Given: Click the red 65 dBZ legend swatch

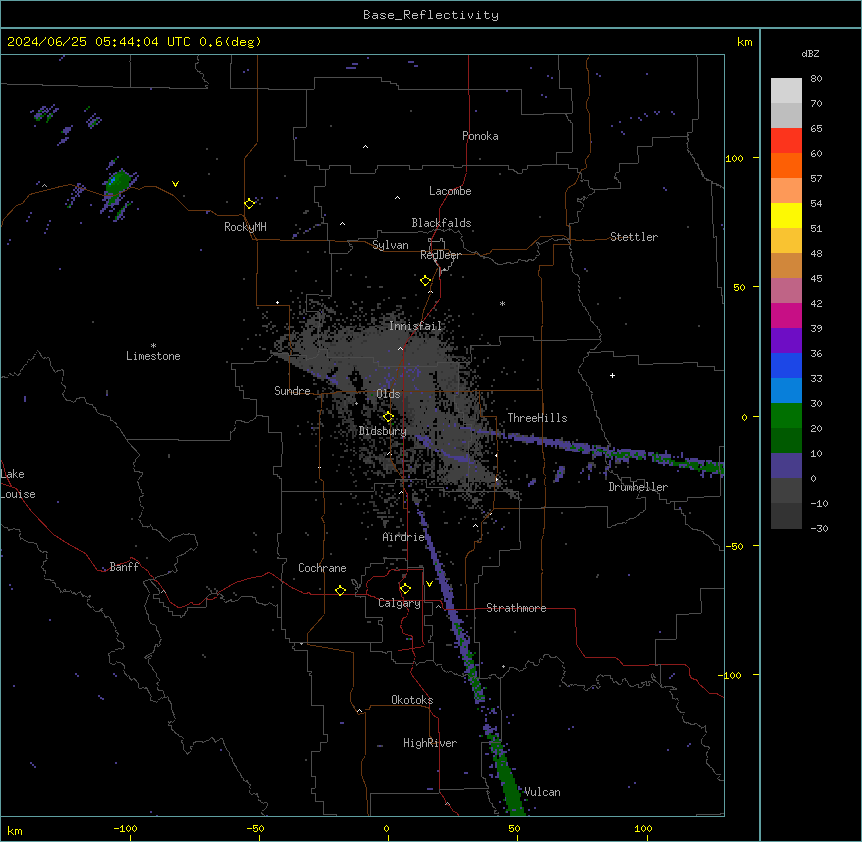Looking at the screenshot, I should pos(786,140).
